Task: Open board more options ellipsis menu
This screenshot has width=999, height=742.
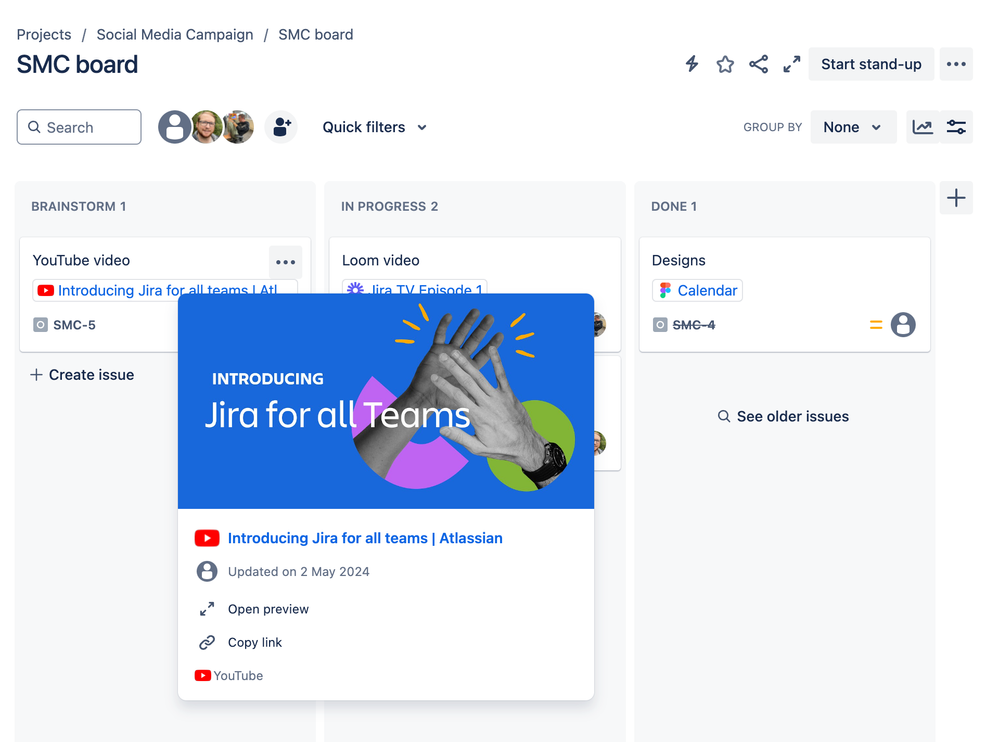Action: [956, 64]
